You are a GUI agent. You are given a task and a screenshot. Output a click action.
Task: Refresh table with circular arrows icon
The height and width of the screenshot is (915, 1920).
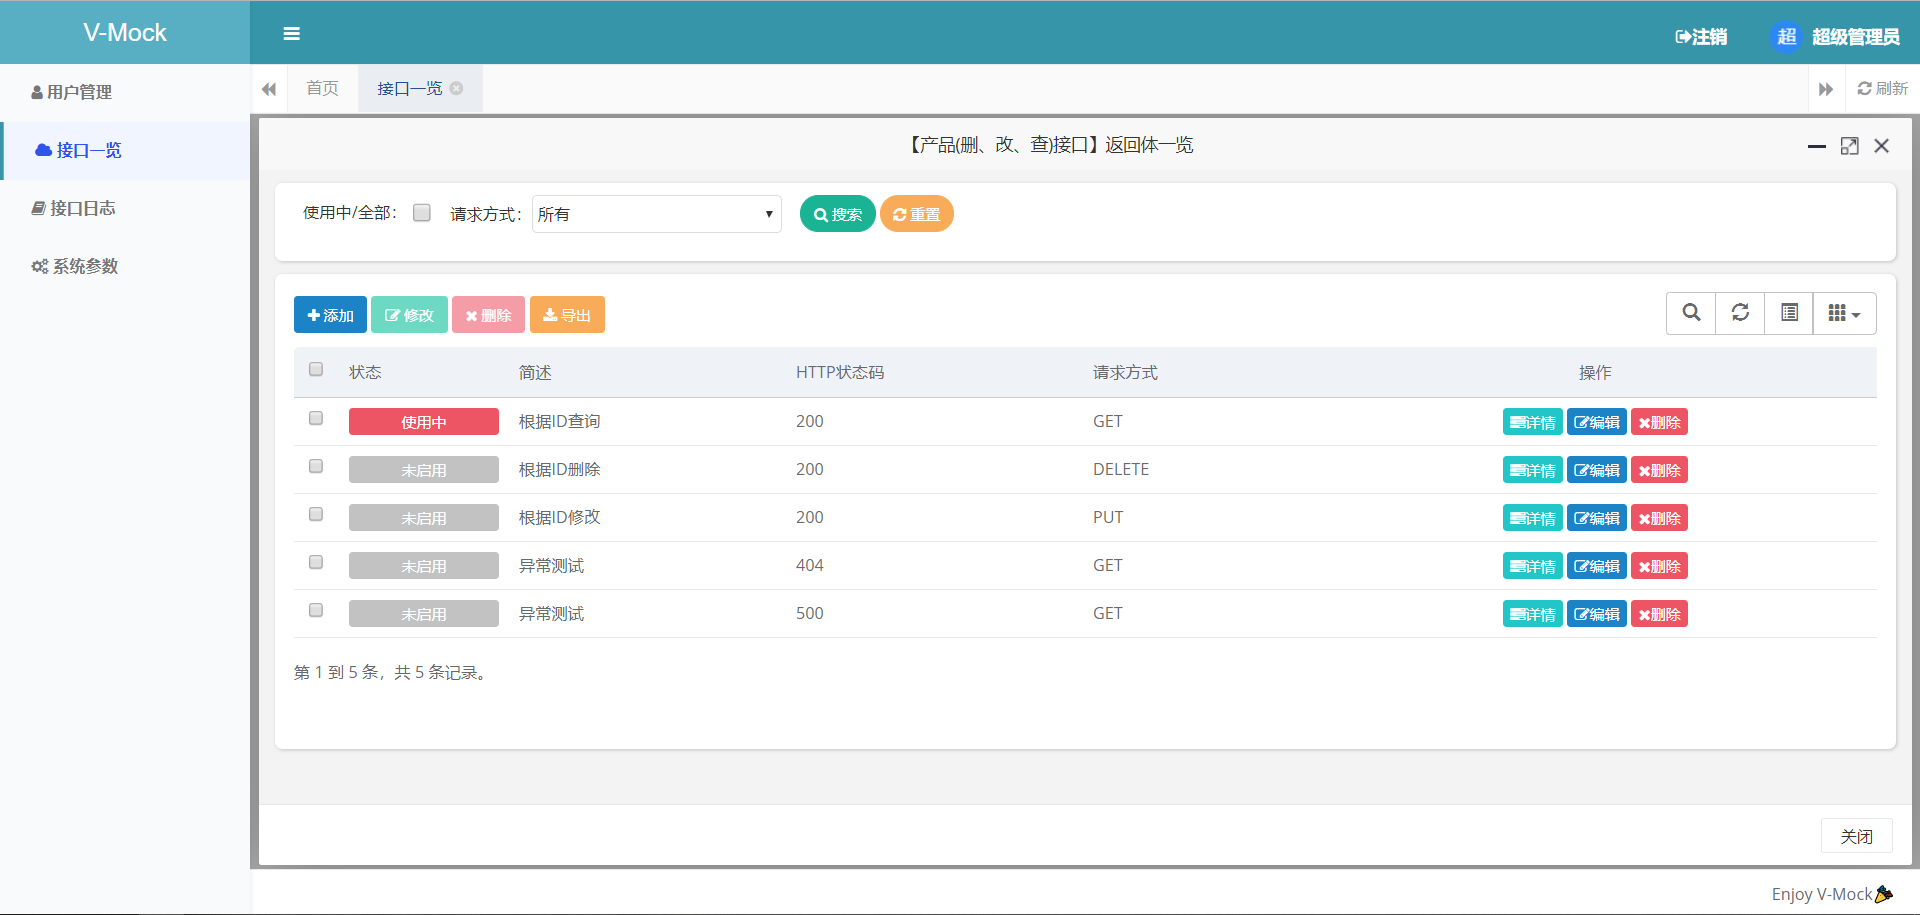tap(1740, 313)
